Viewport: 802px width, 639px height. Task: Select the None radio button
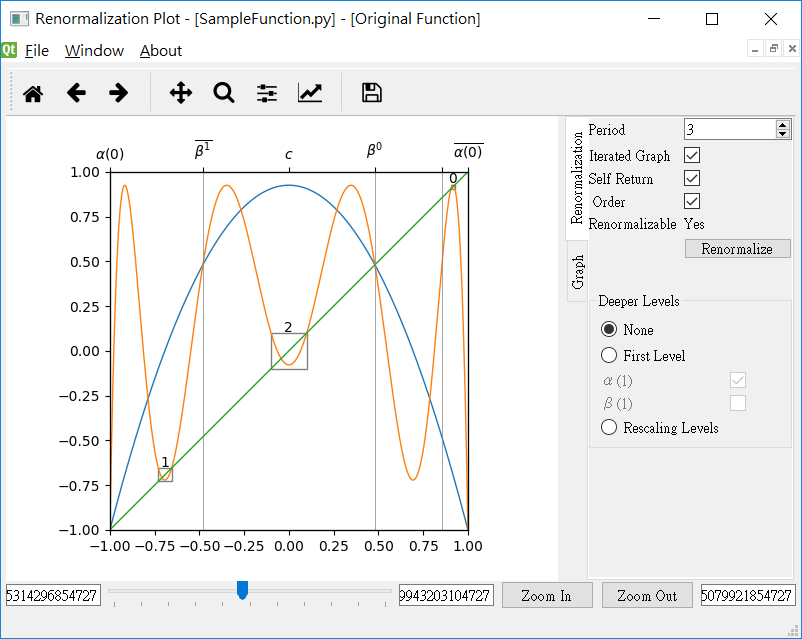(x=609, y=329)
